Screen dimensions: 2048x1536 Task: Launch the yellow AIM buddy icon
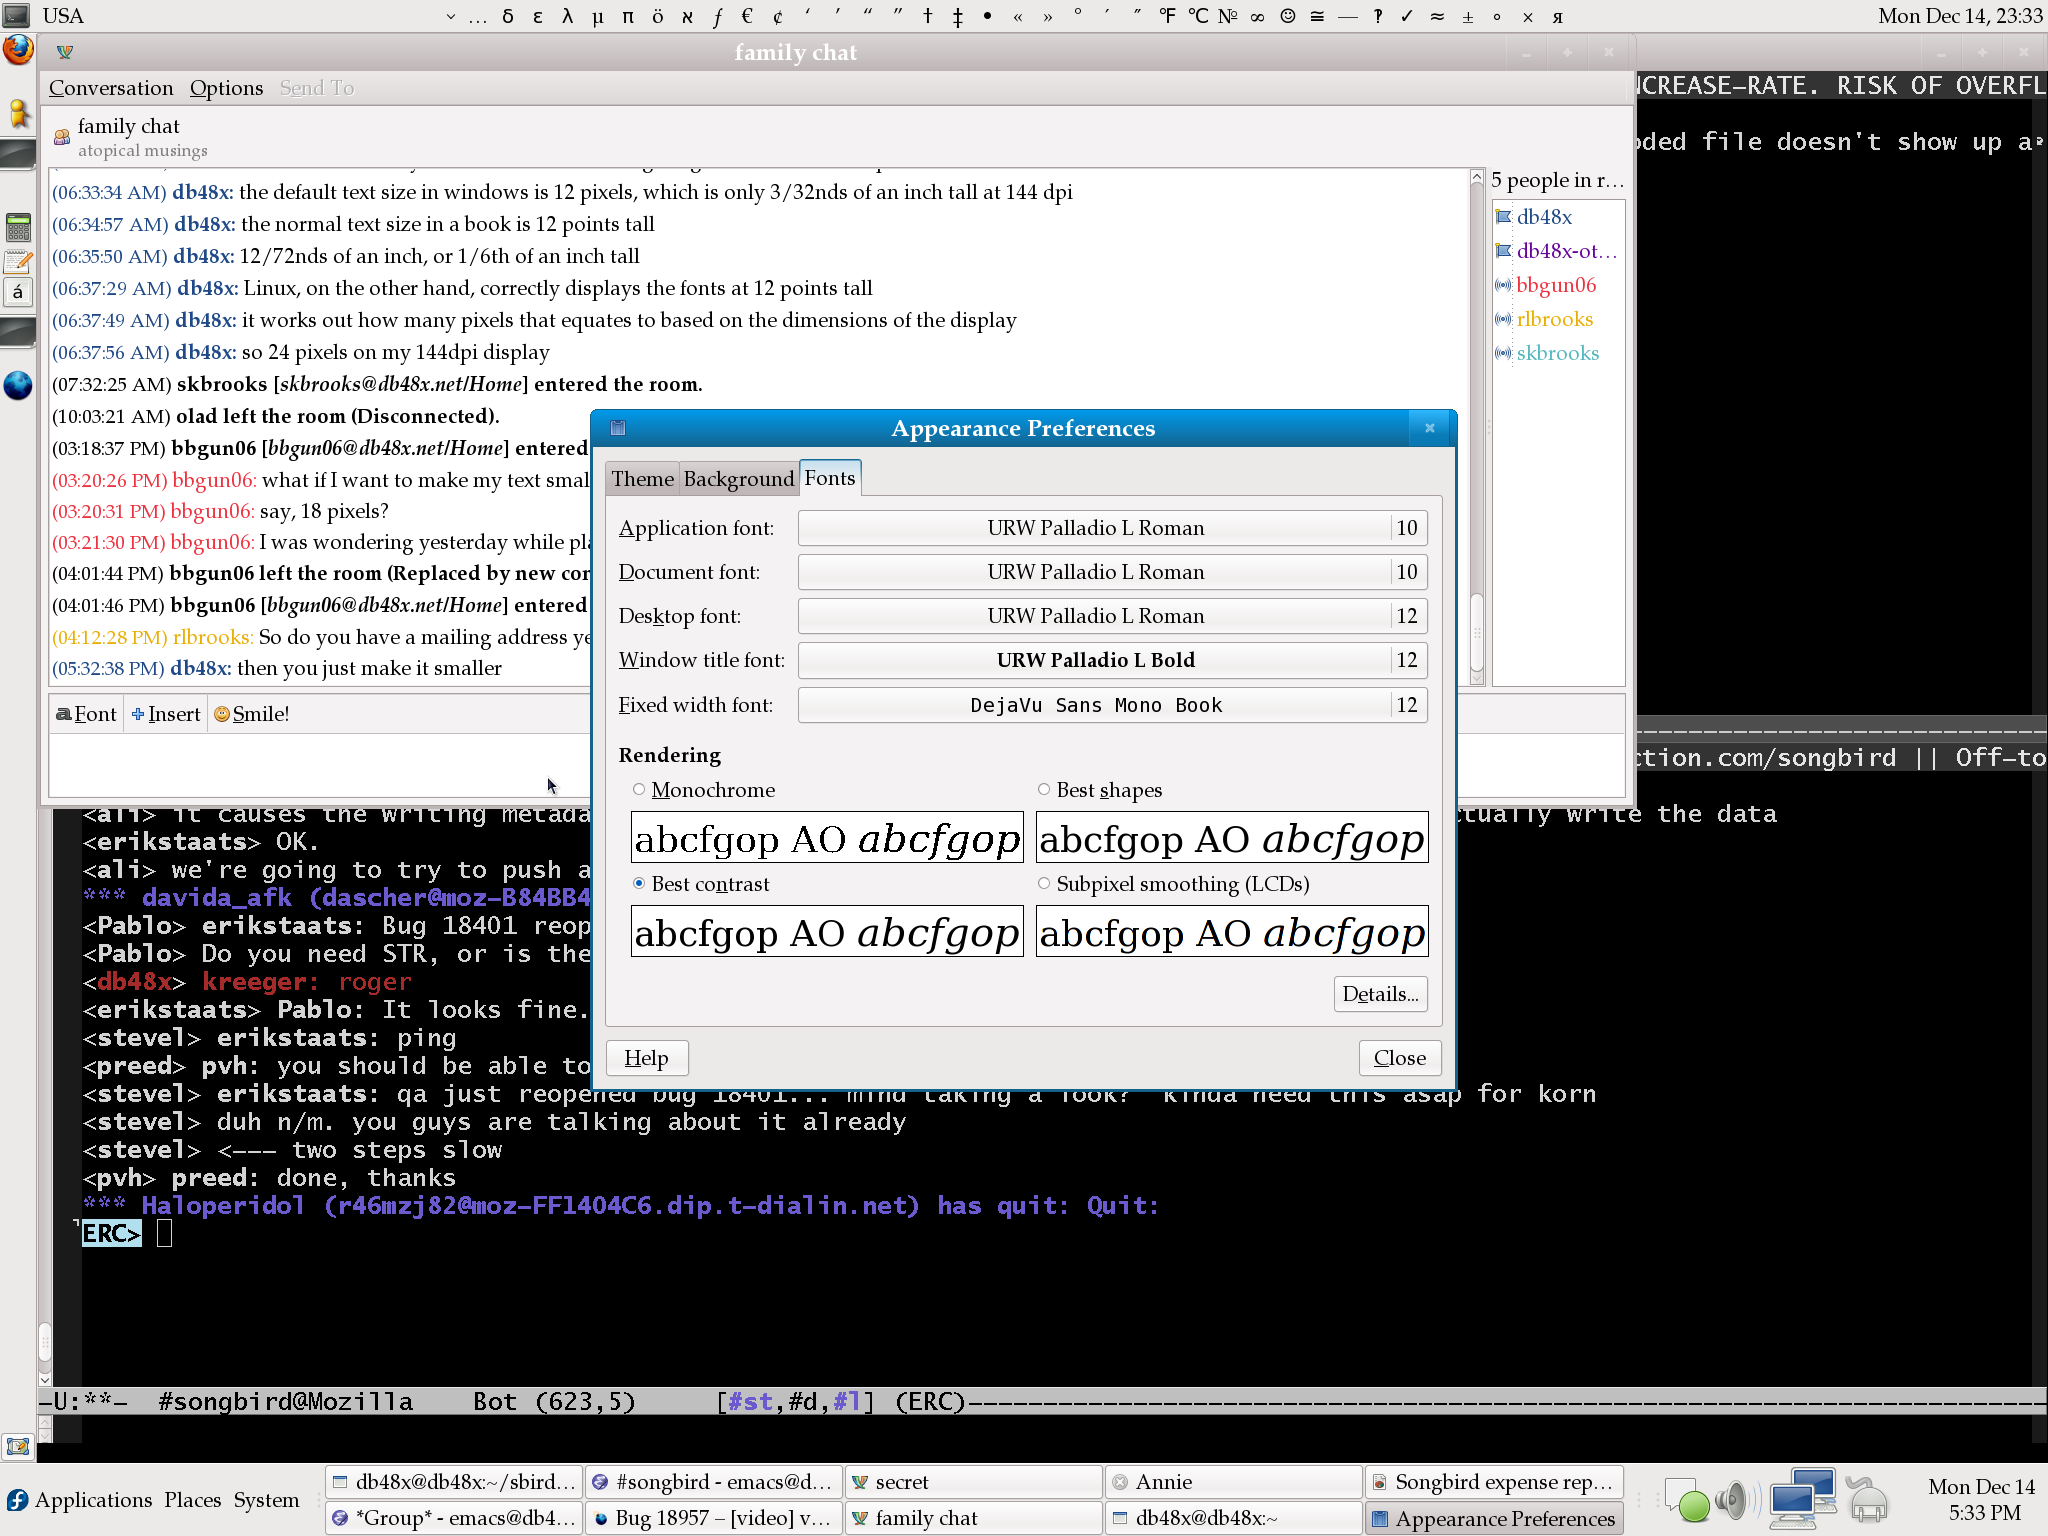tap(18, 113)
